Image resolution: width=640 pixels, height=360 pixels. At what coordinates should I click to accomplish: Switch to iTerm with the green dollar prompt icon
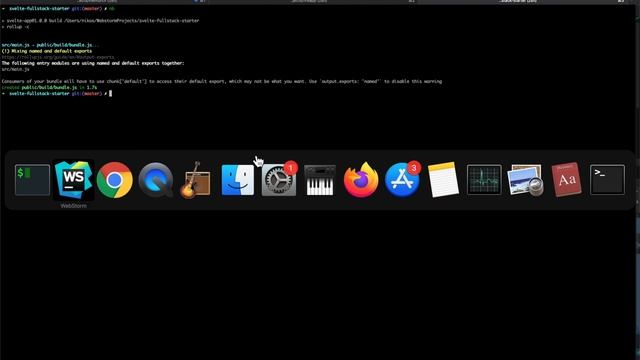click(32, 180)
